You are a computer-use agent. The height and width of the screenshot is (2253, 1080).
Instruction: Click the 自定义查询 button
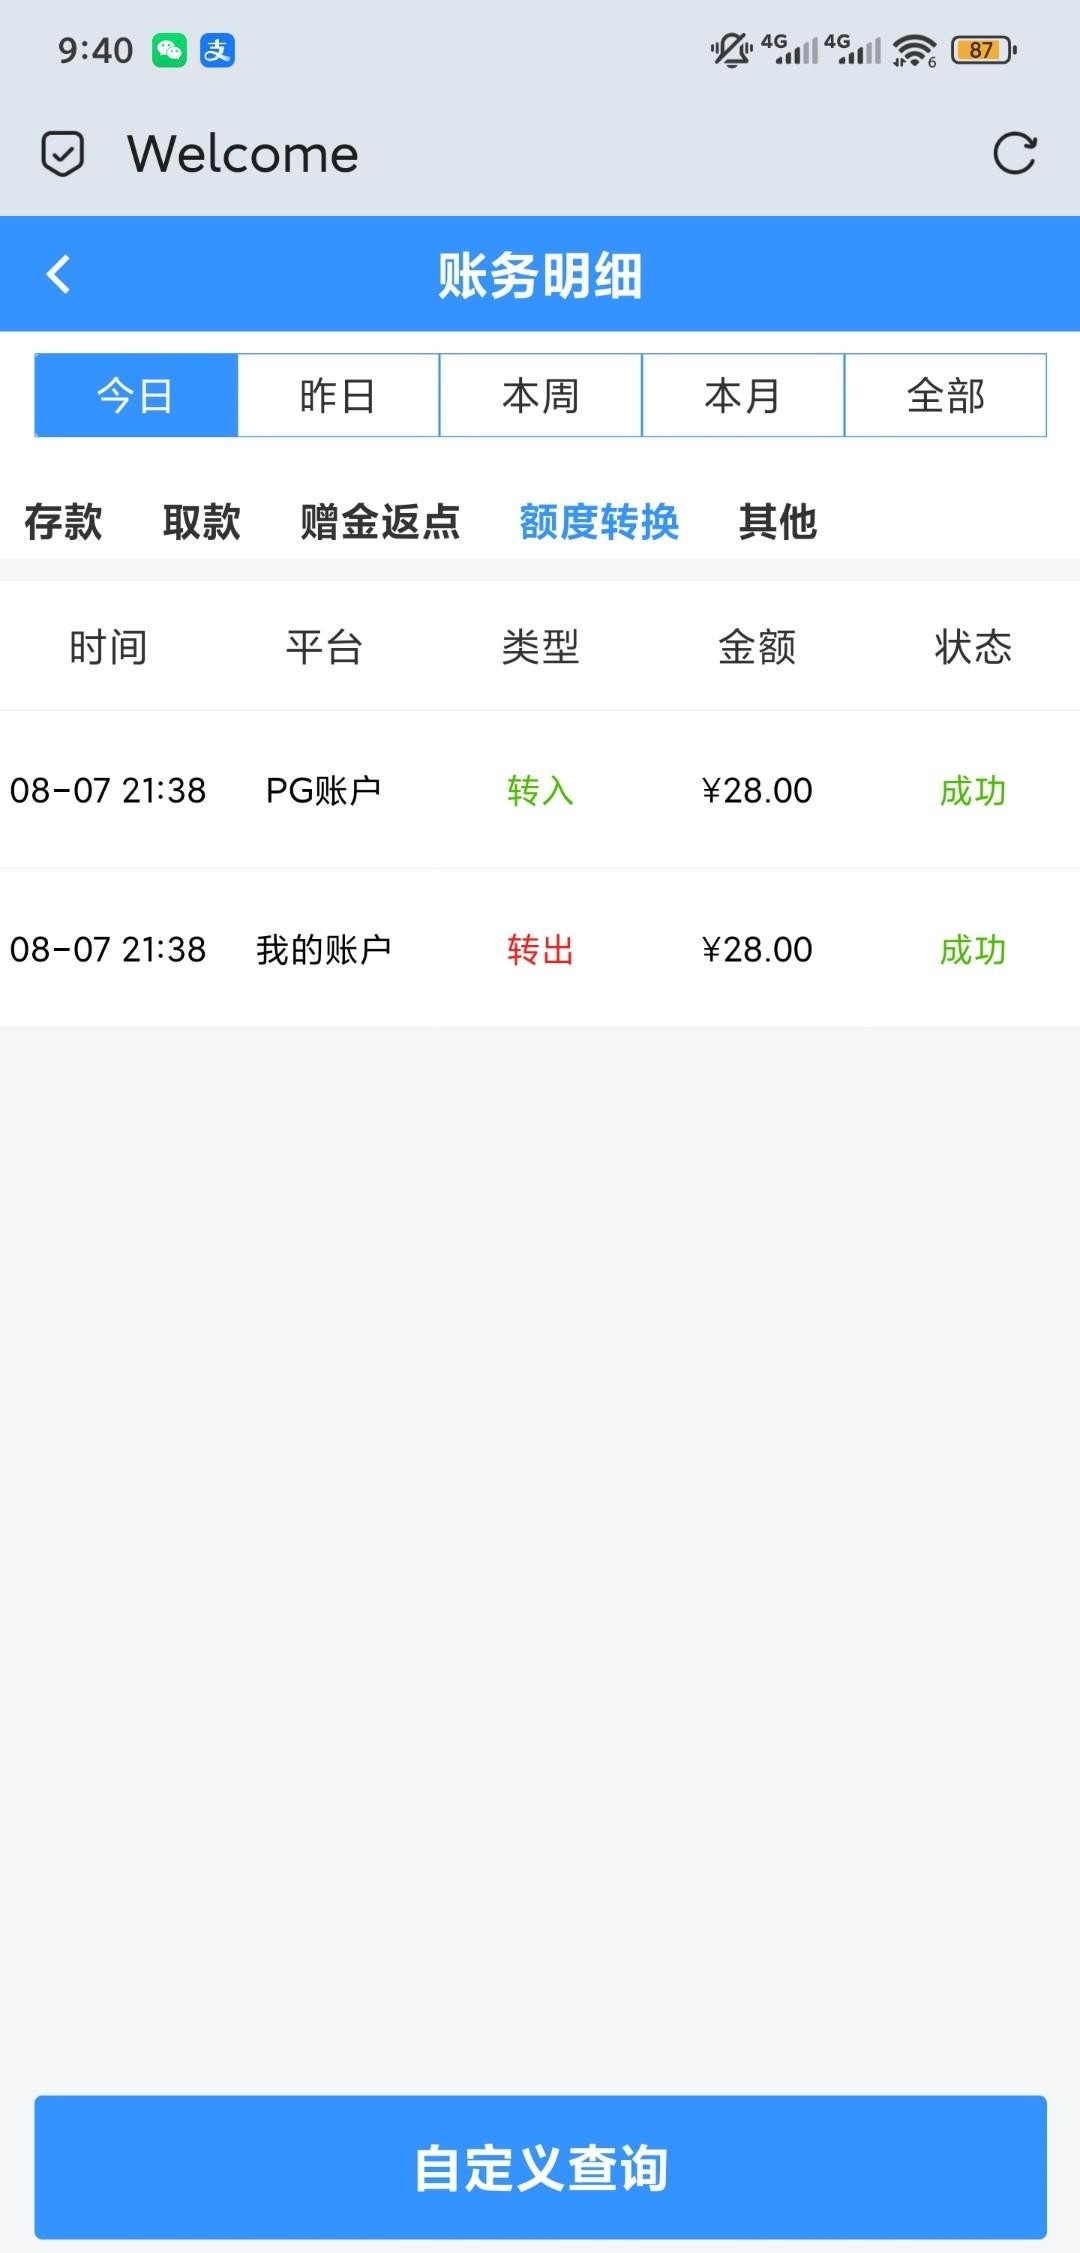click(x=540, y=2167)
